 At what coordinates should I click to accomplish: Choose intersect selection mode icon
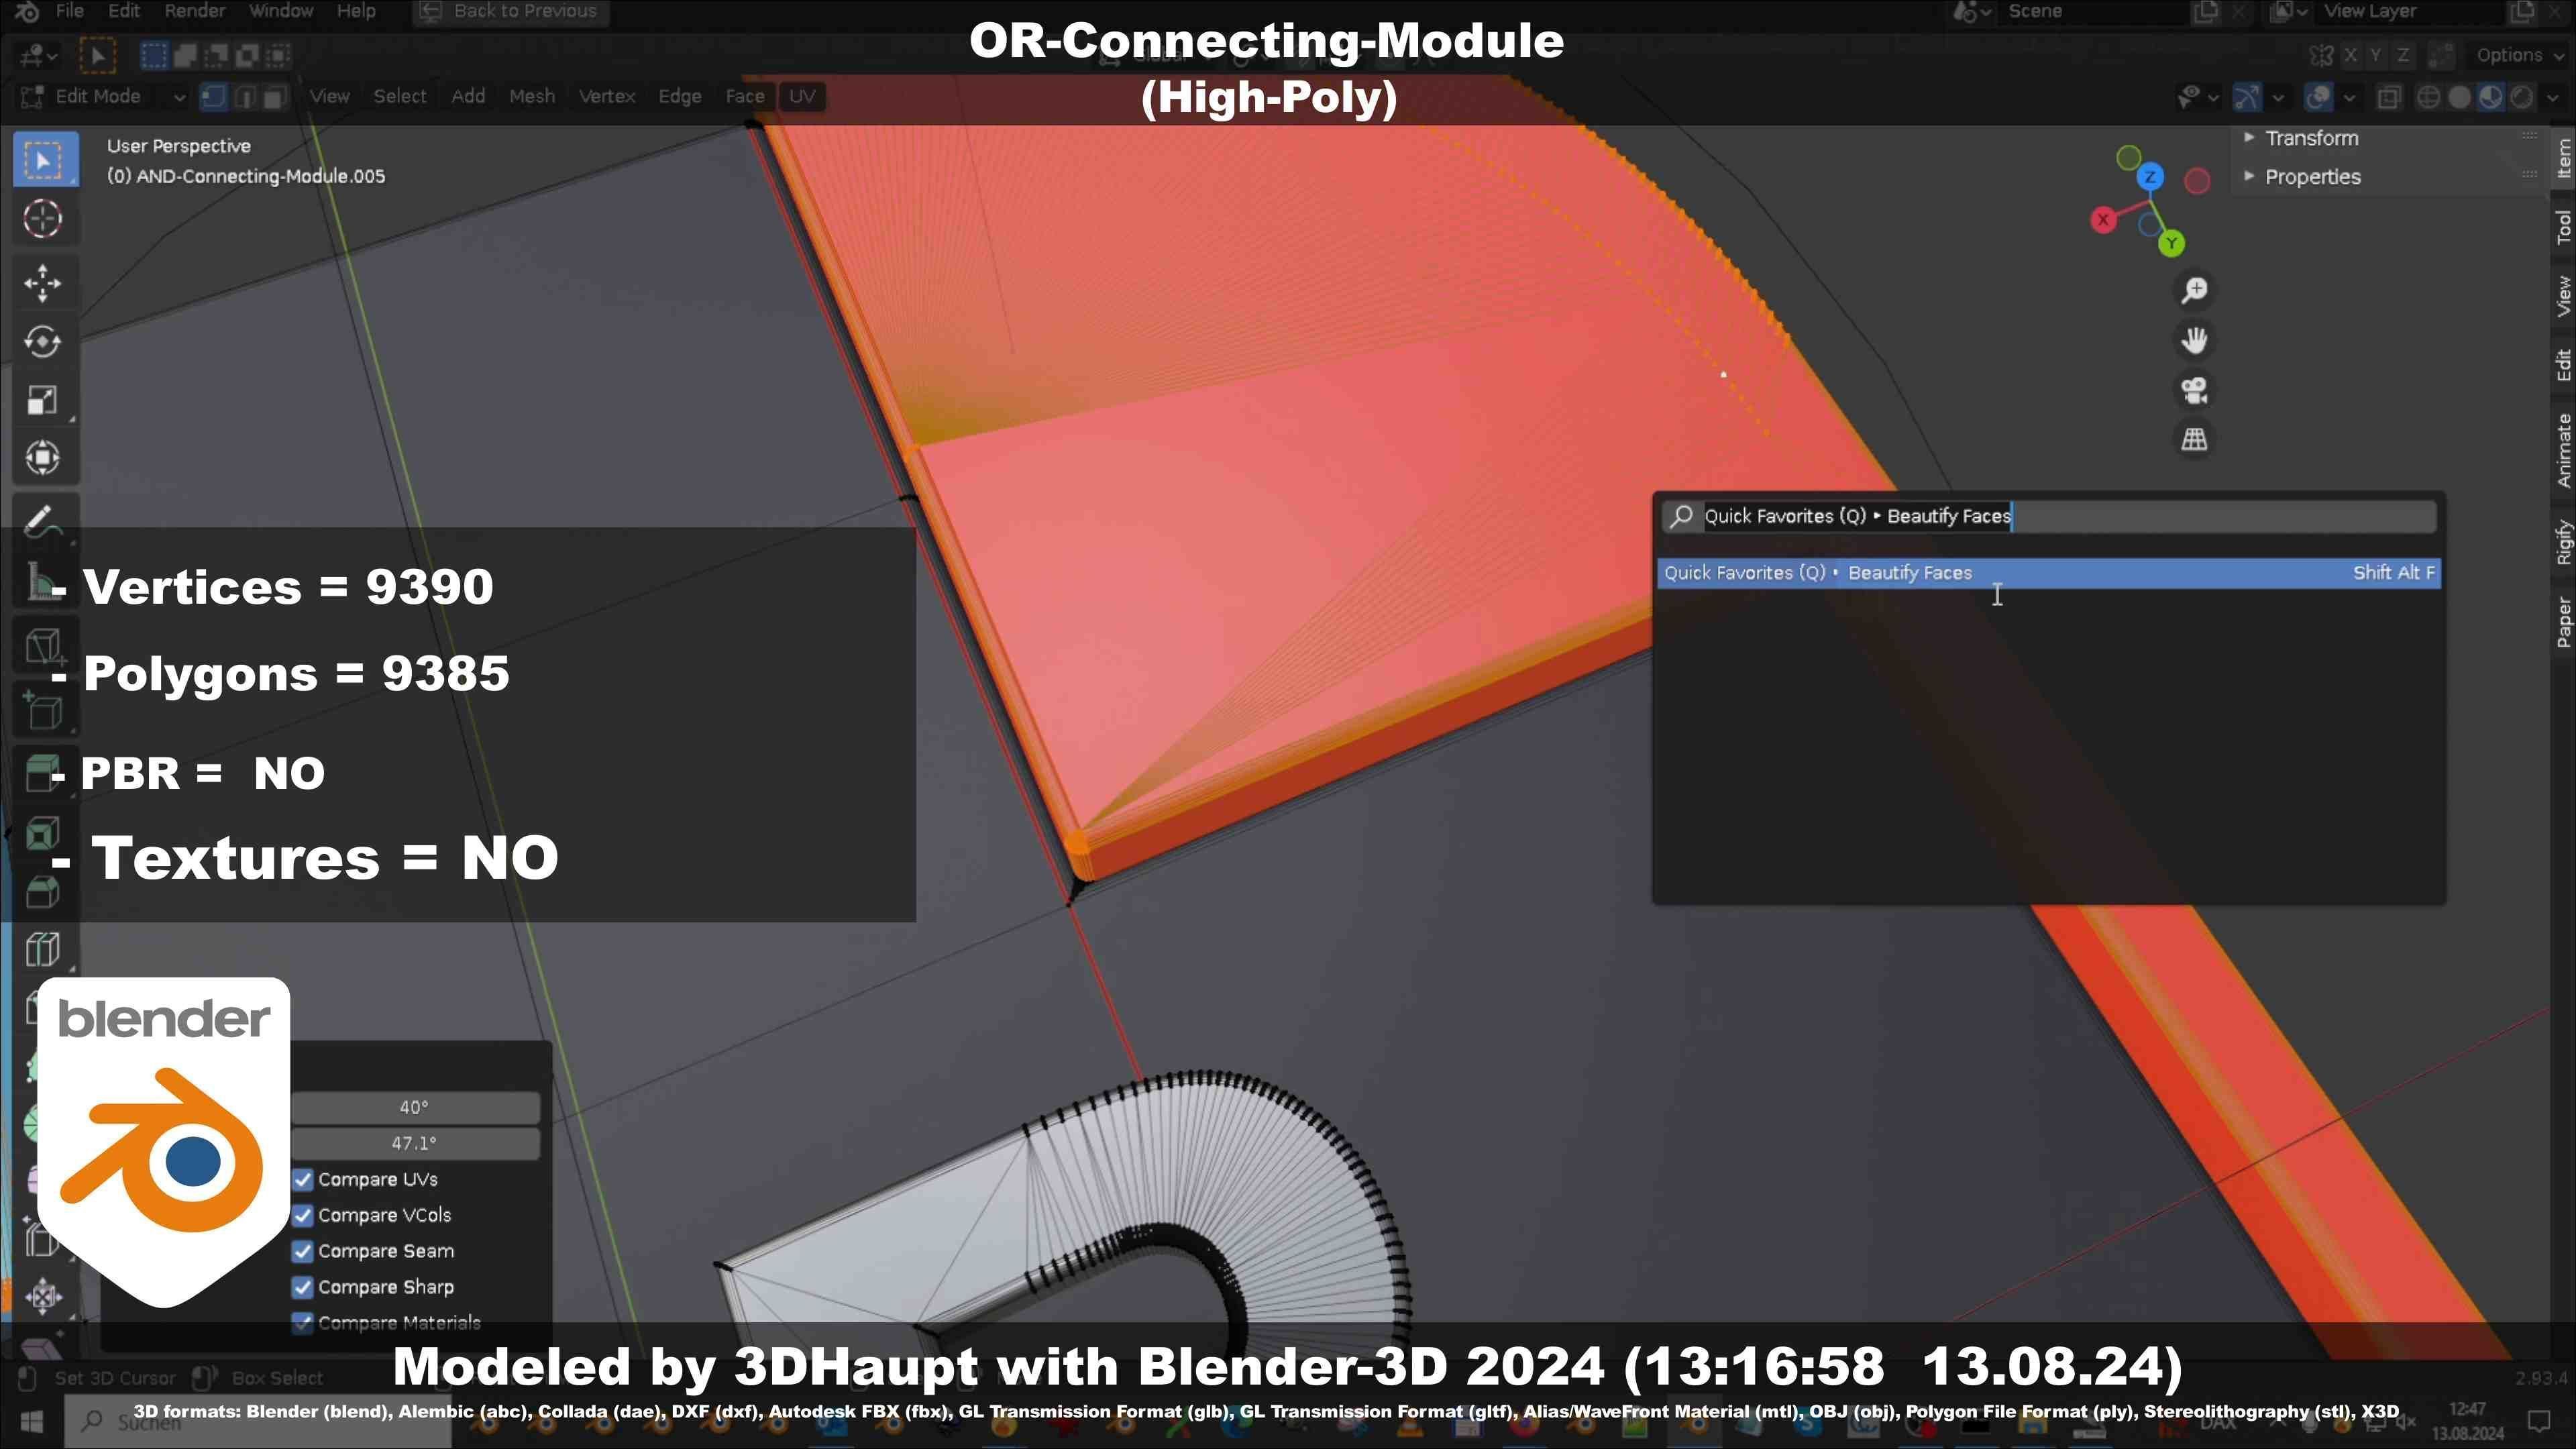click(278, 56)
